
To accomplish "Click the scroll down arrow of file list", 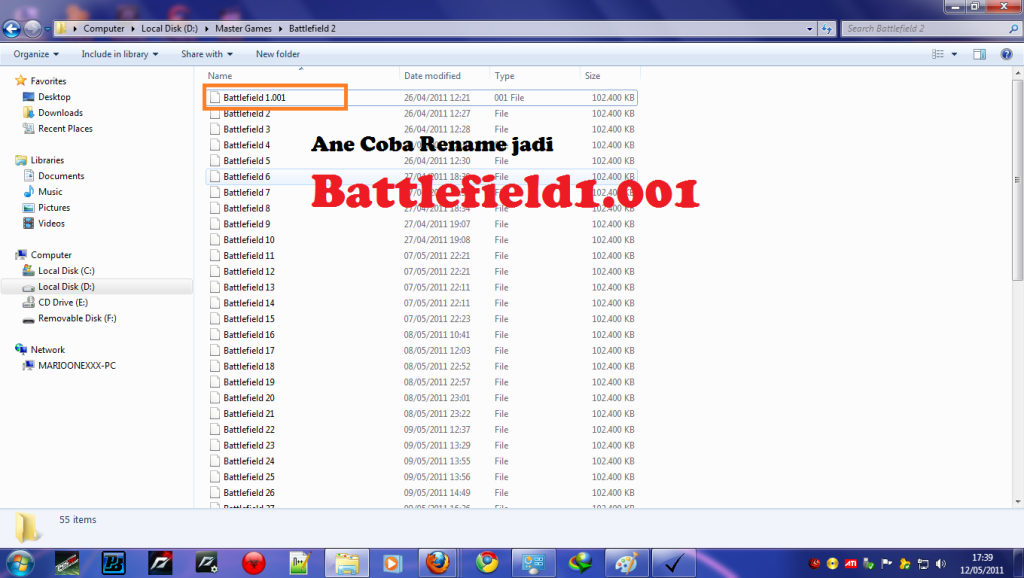I will [x=1017, y=502].
